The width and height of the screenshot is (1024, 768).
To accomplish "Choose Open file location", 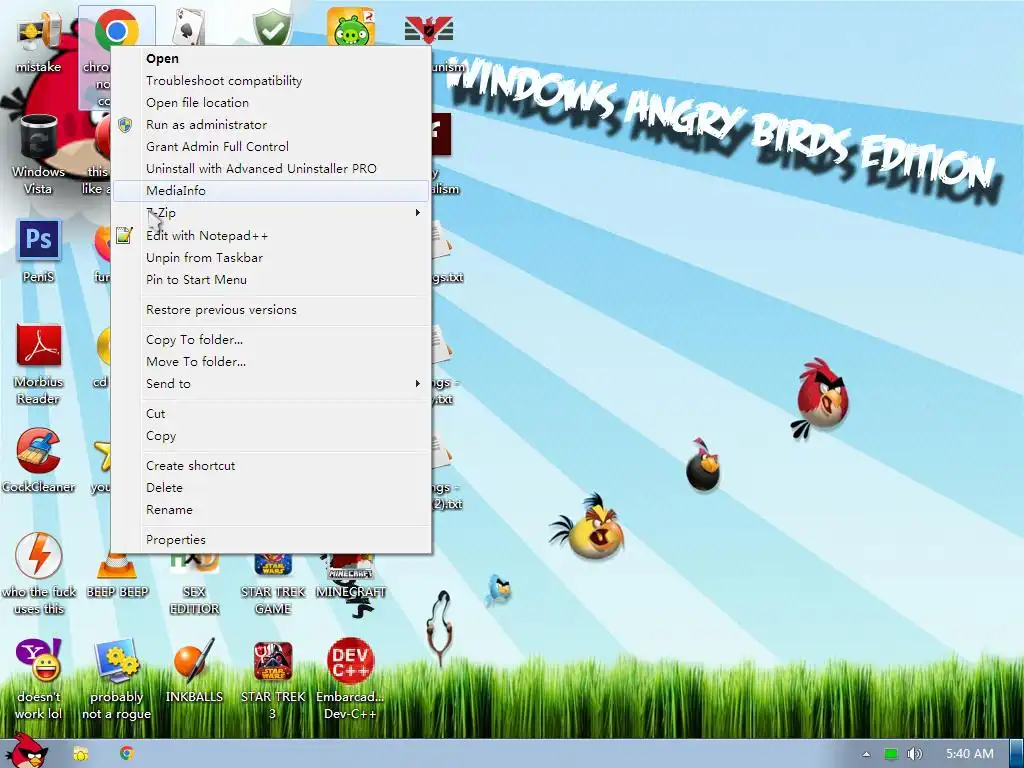I will coord(271,103).
